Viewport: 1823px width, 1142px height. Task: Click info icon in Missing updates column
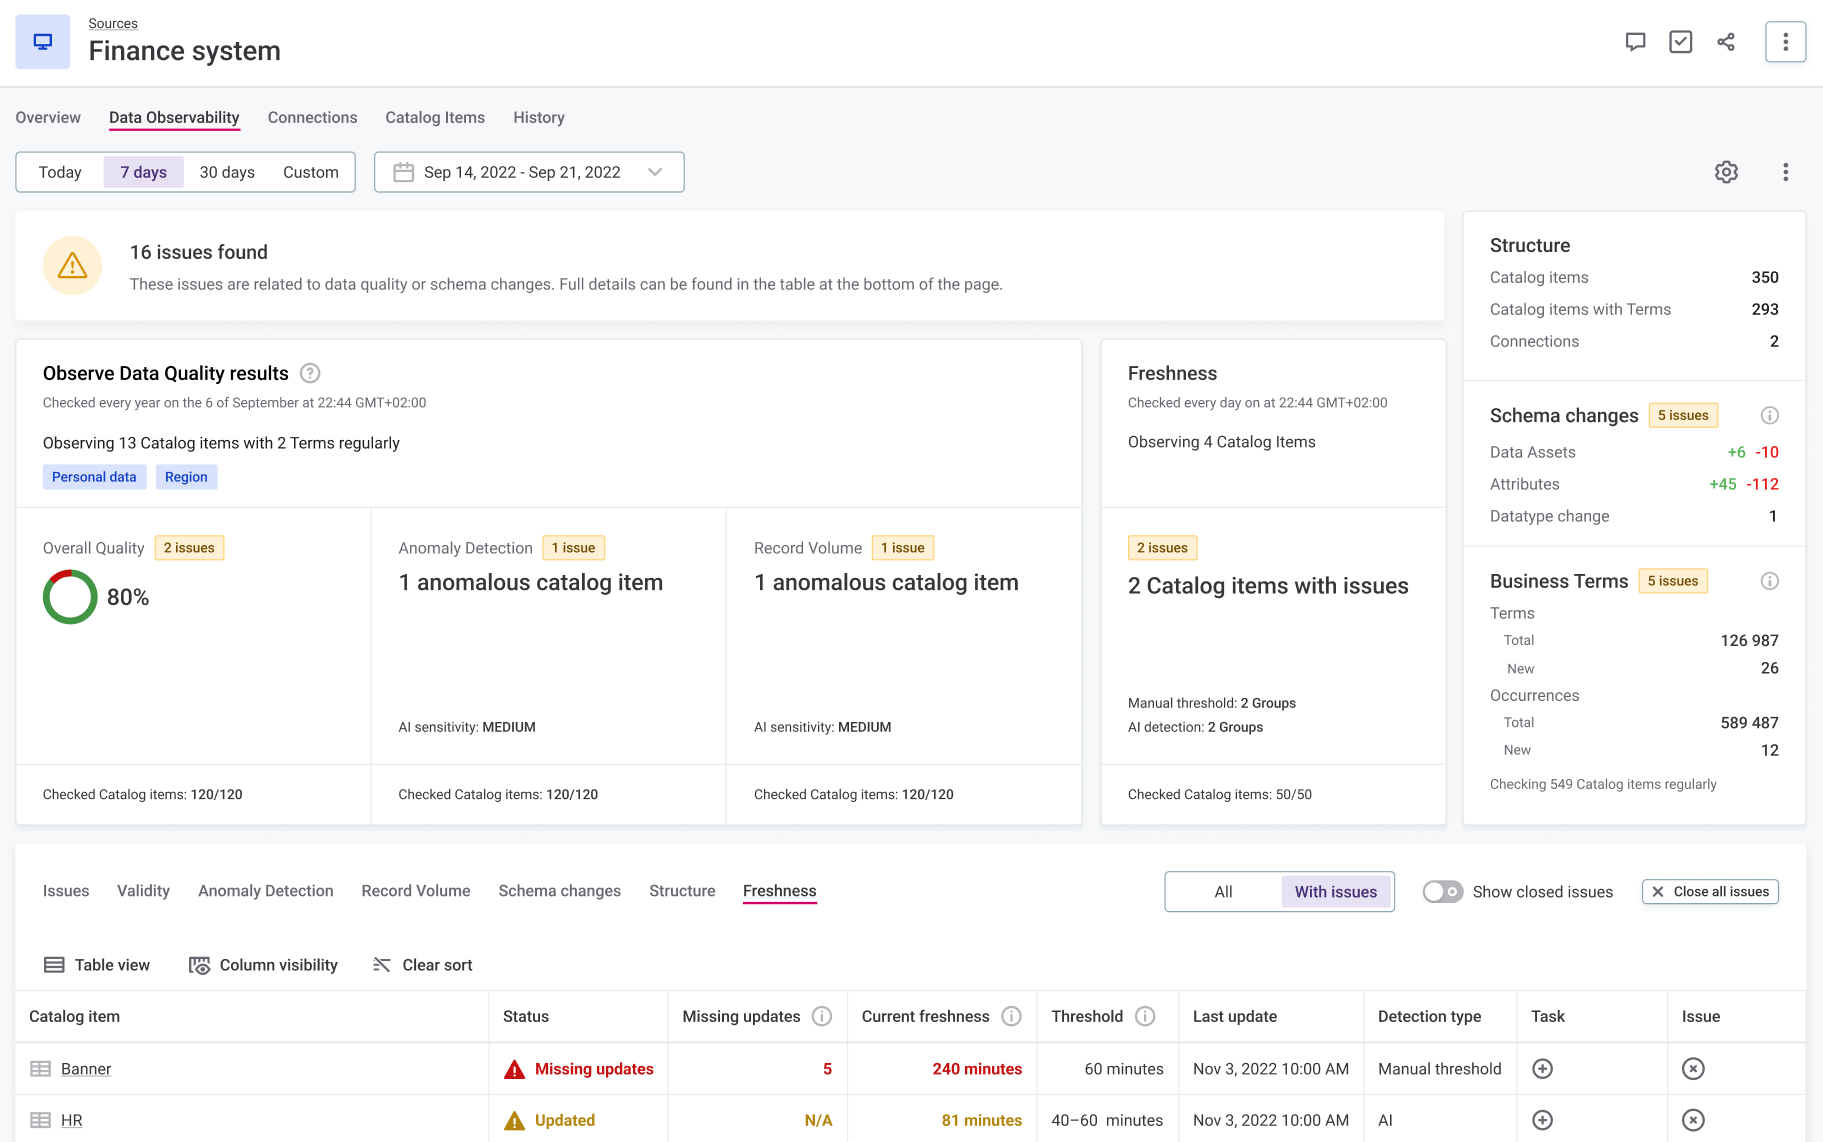(x=822, y=1016)
